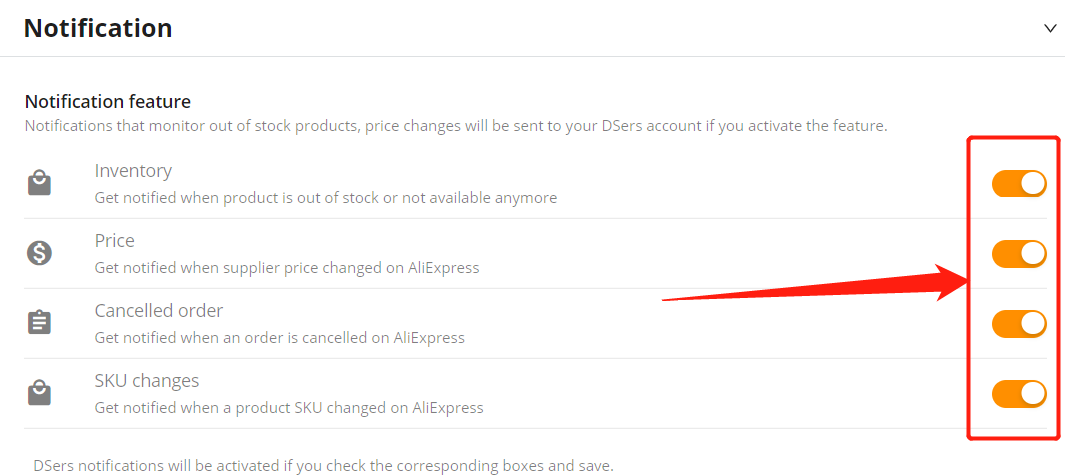Collapse the Notification section chevron
Image resolution: width=1065 pixels, height=475 pixels.
(x=1050, y=29)
